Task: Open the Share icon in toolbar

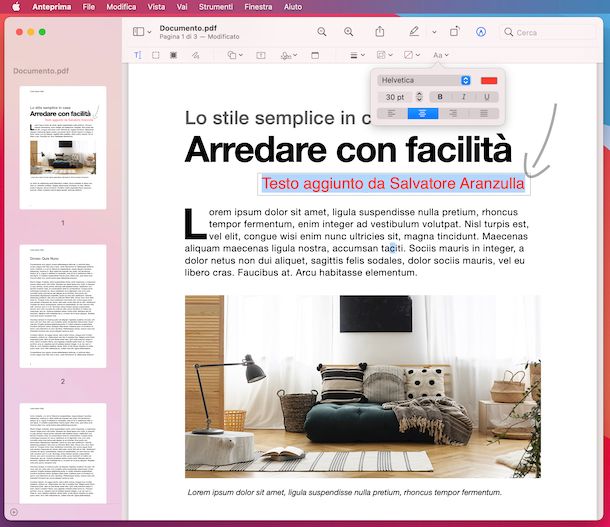Action: coord(380,32)
